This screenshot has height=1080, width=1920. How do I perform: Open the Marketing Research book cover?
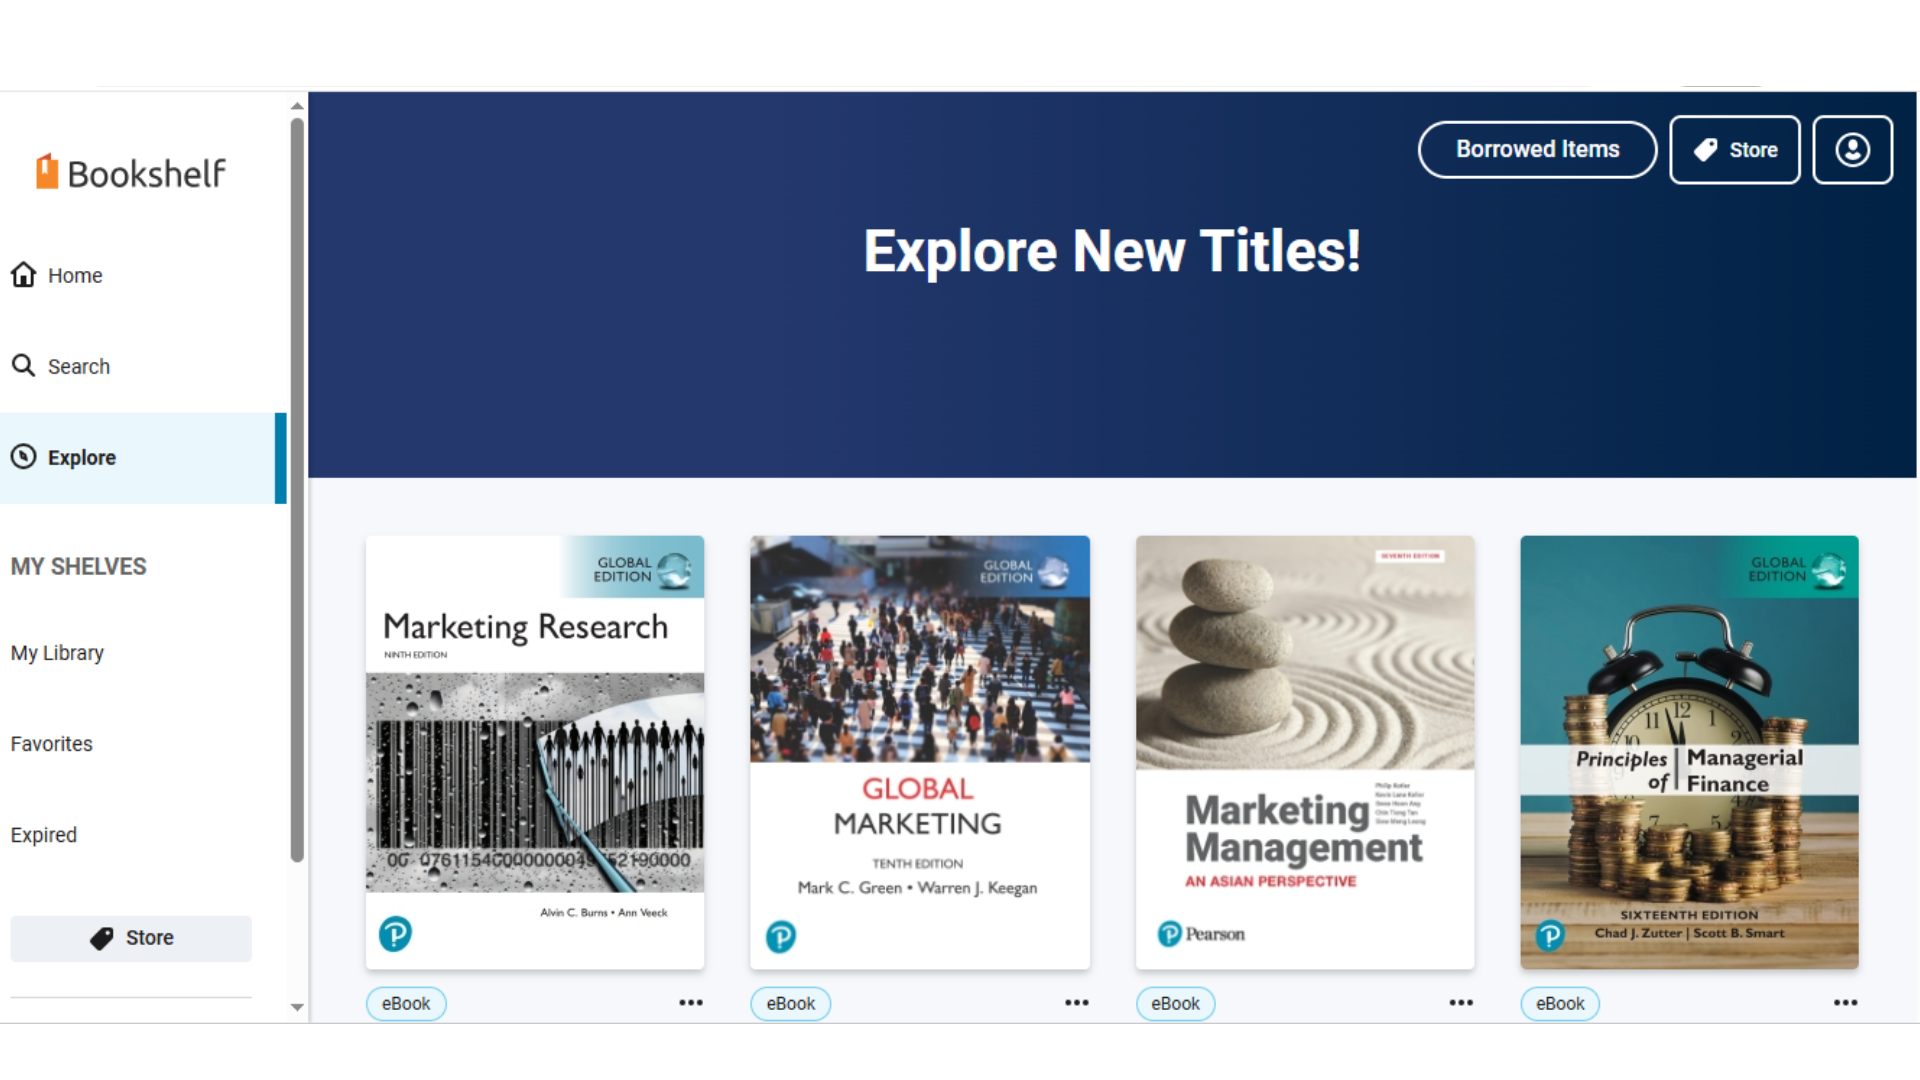tap(535, 752)
